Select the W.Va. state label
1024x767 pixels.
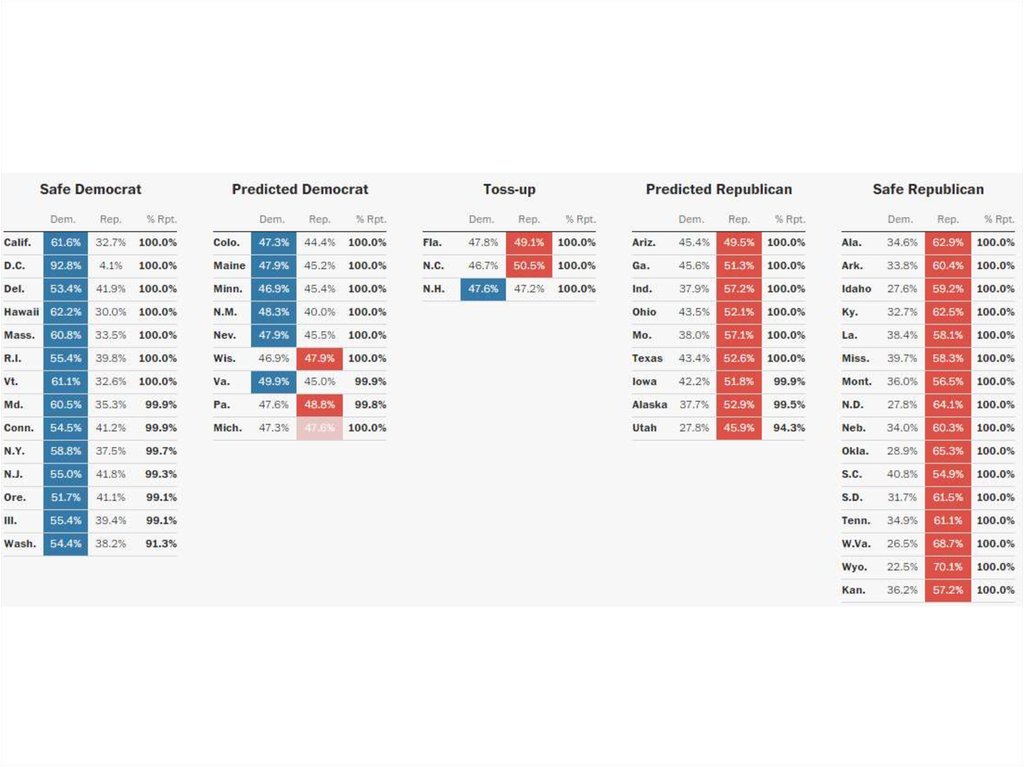coord(857,544)
